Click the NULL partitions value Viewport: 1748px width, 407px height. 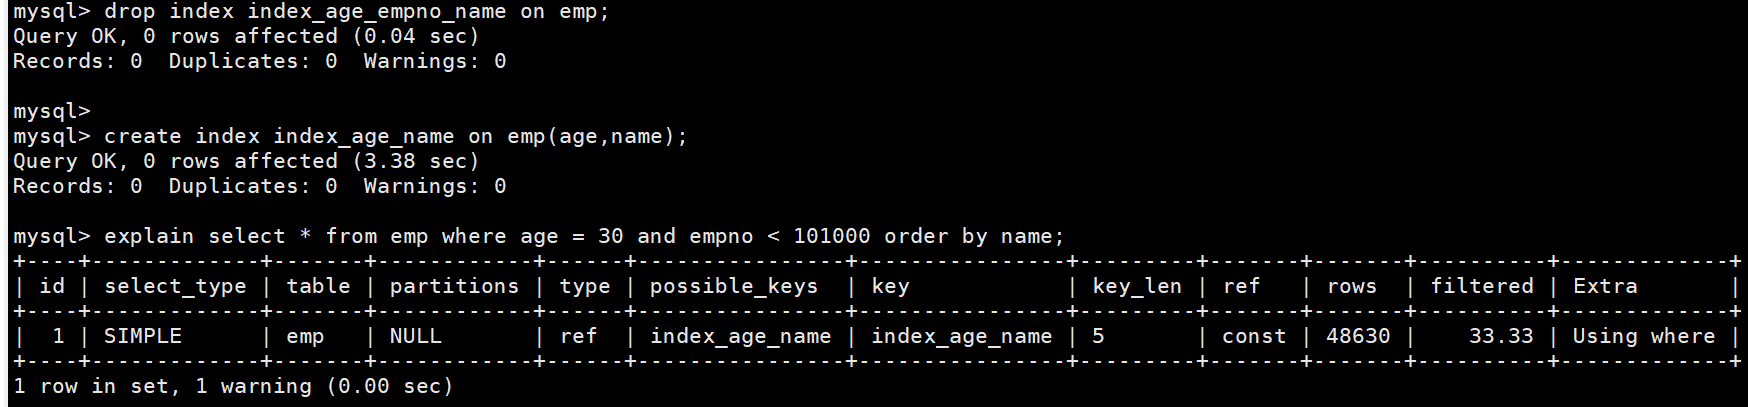click(415, 337)
